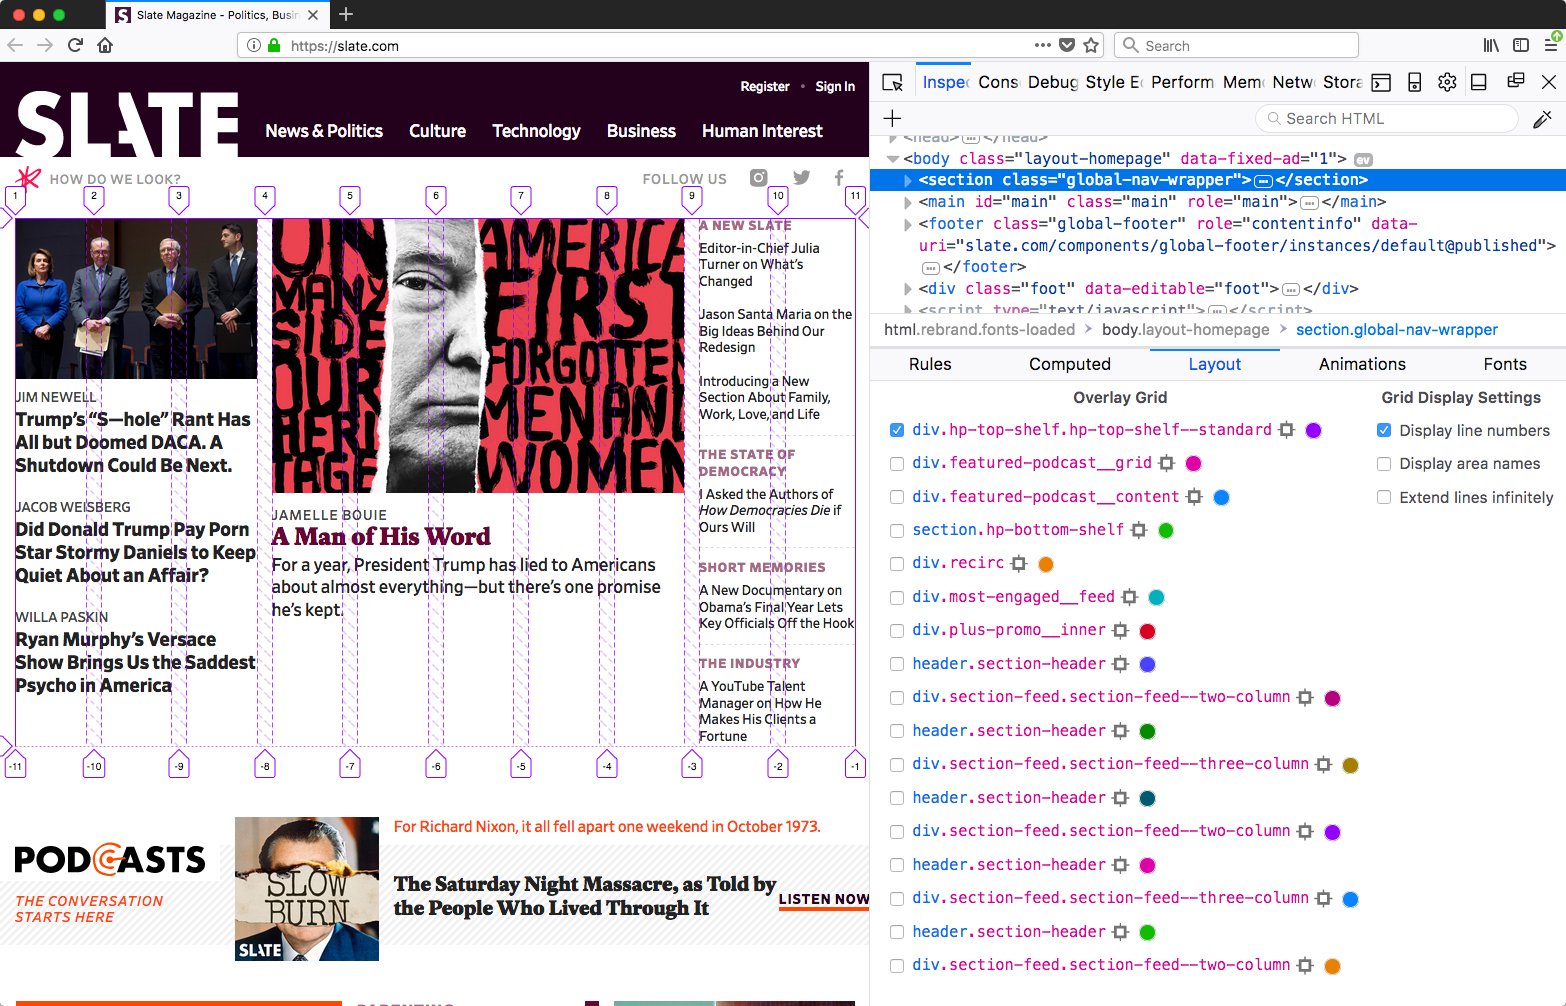
Task: Expand ellipsis inside global-nav-wrapper section
Action: (x=1264, y=181)
